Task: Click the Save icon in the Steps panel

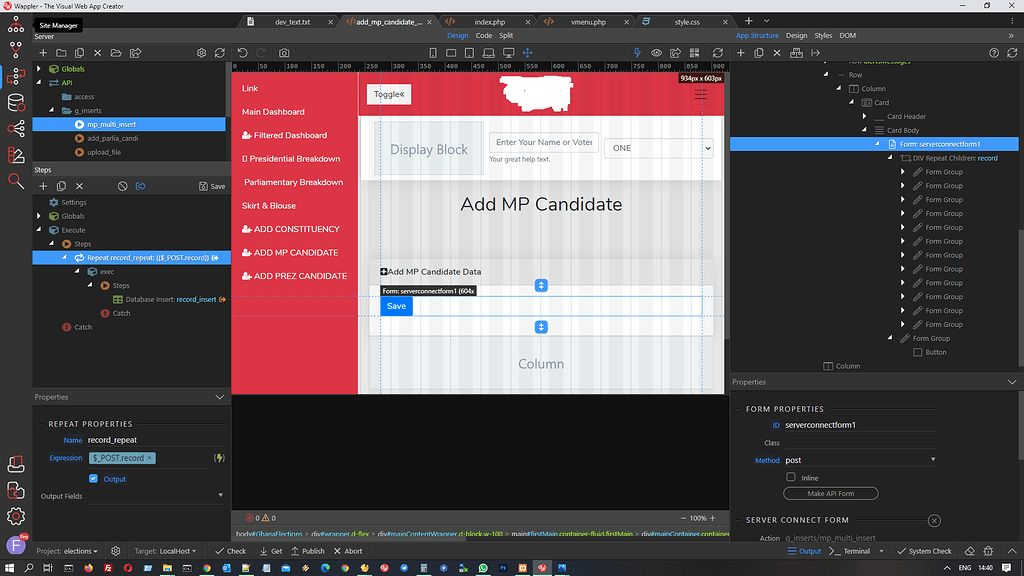Action: point(212,186)
